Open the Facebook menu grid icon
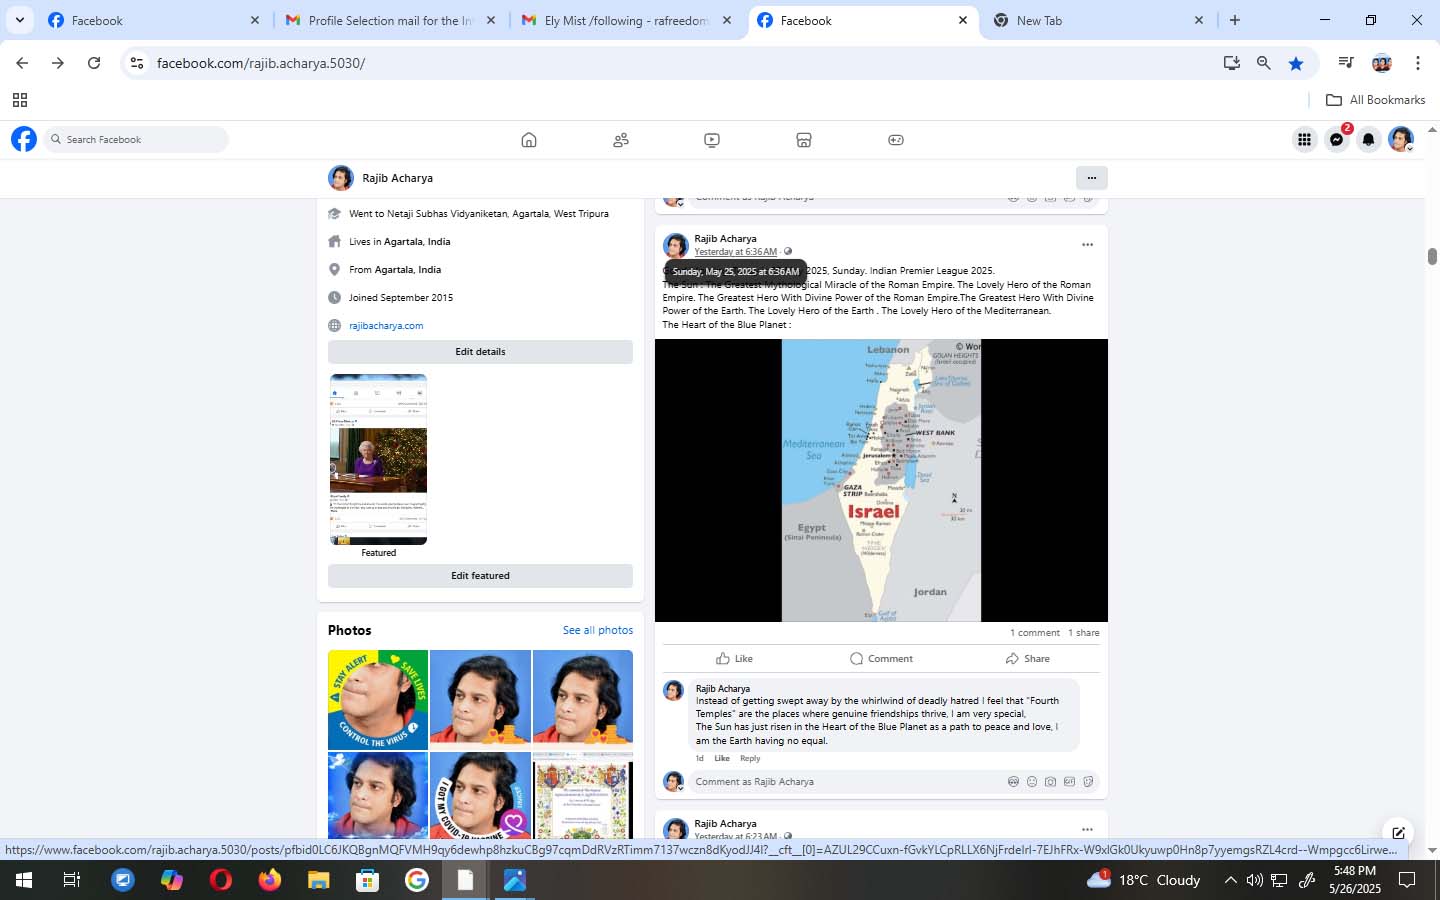The height and width of the screenshot is (900, 1440). (1304, 139)
